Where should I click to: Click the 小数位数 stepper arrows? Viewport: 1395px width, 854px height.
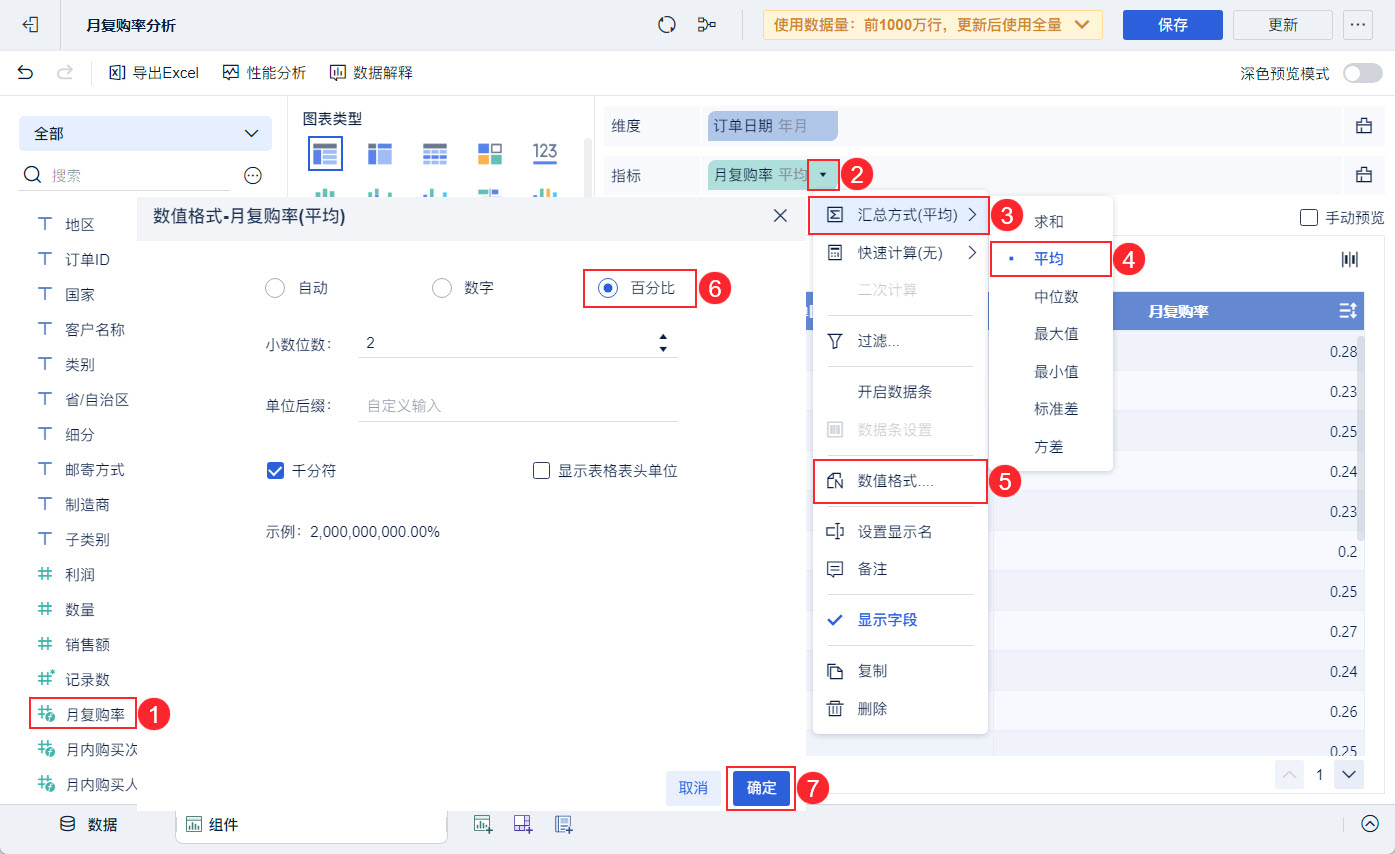663,343
